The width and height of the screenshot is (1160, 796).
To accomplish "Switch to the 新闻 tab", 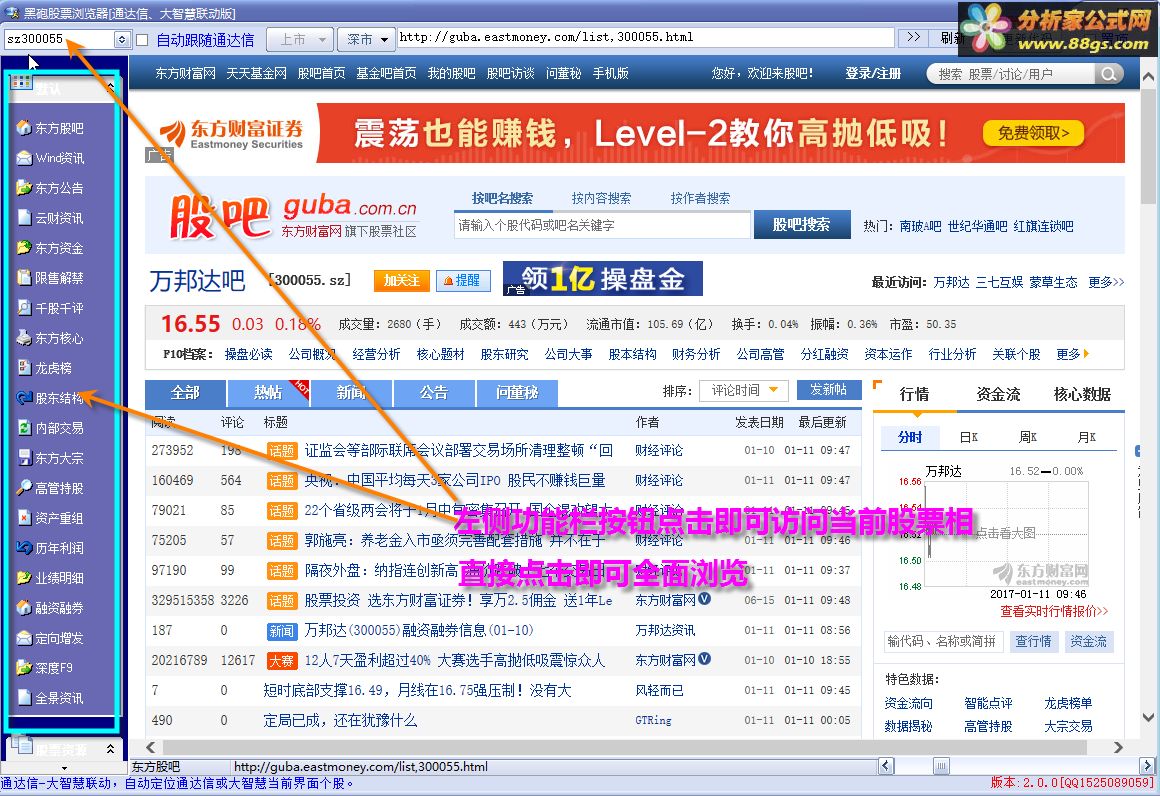I will tap(351, 392).
